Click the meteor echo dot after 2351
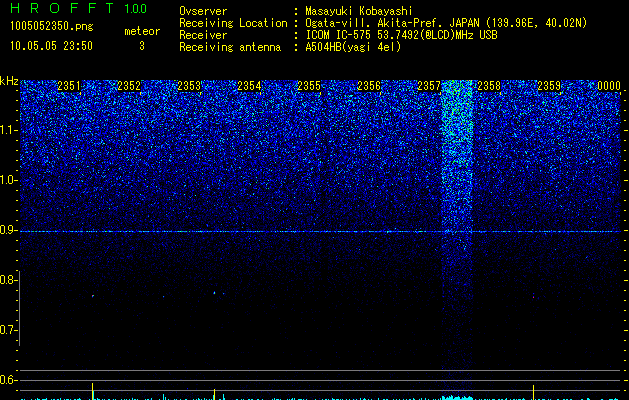This screenshot has width=629, height=400. (x=93, y=296)
